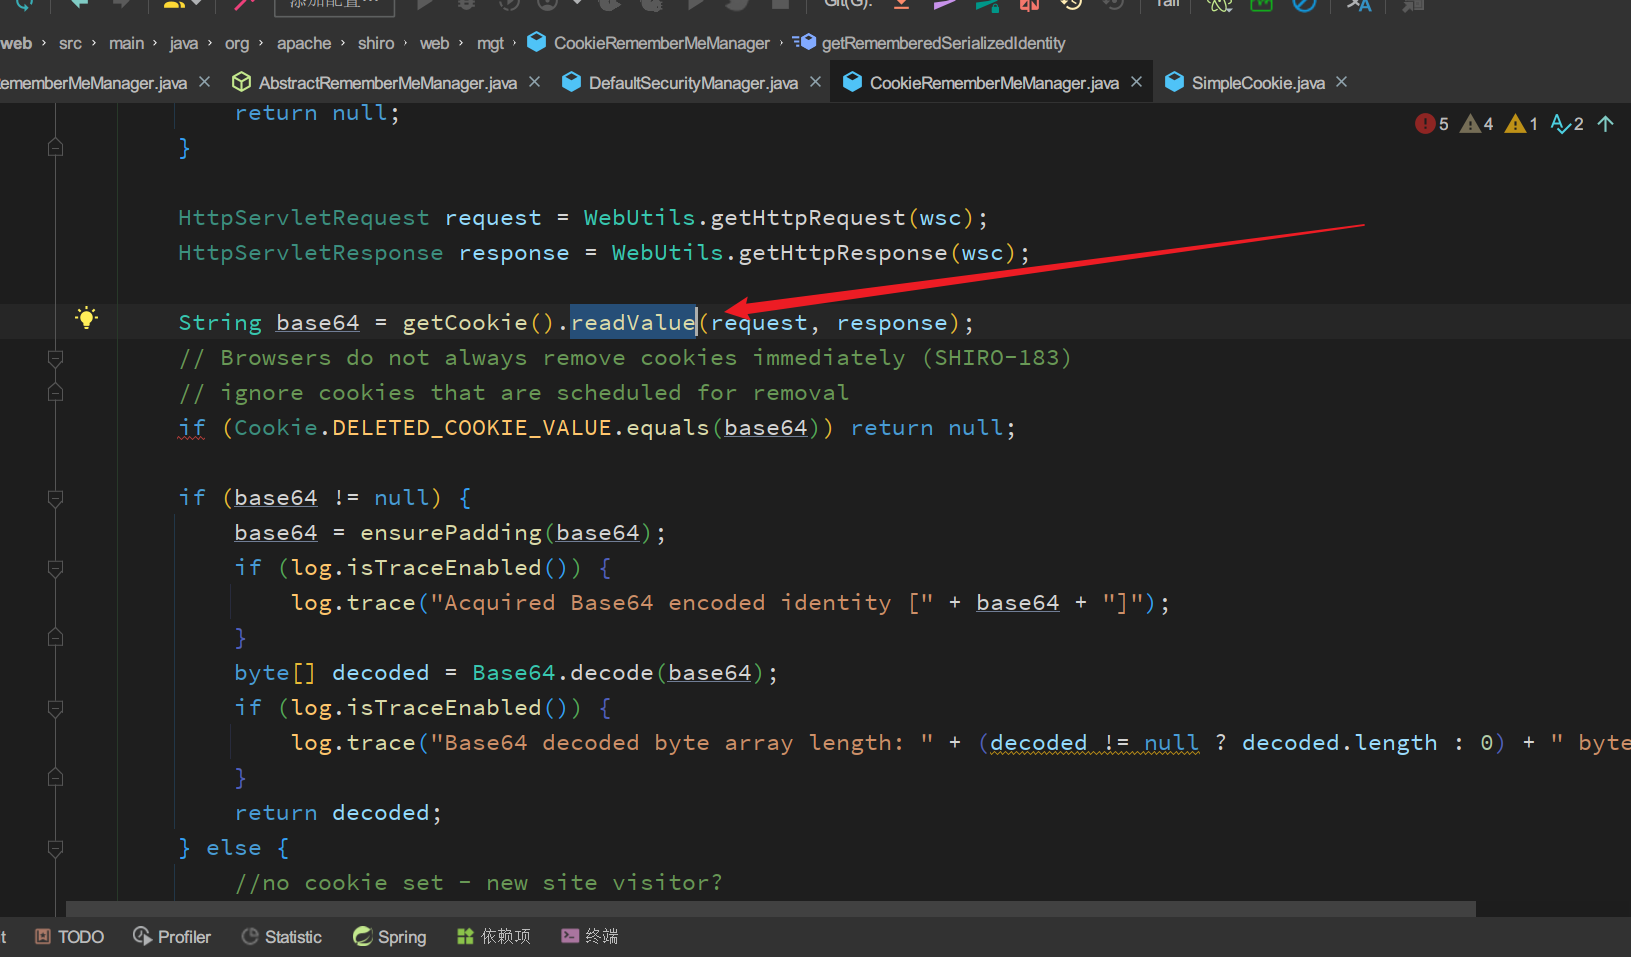Screen dimensions: 1631x957
Task: Collapse the first log.isTraceEnabled block fold marker
Action: 56,568
